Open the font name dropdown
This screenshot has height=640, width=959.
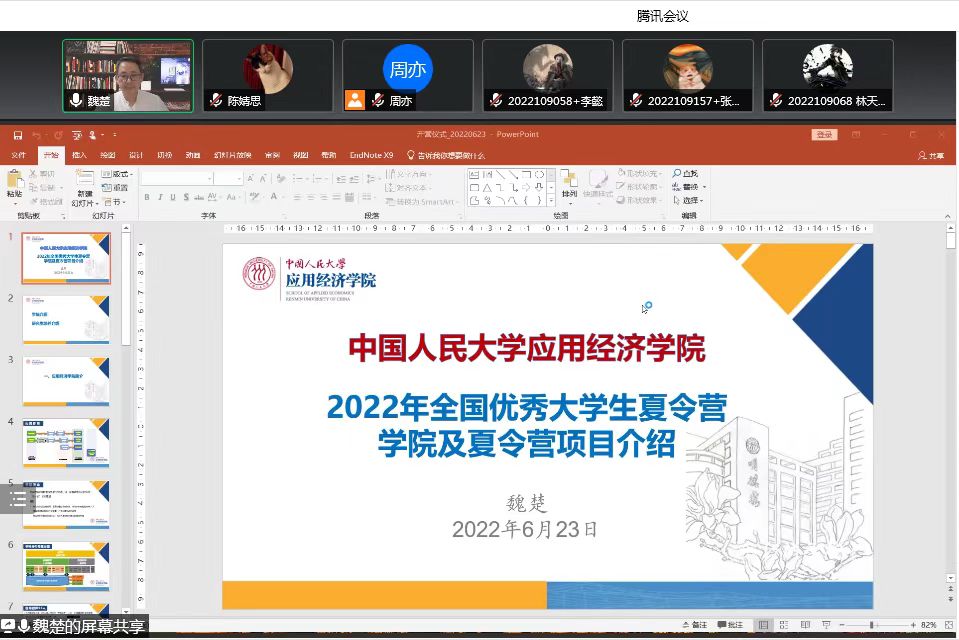[210, 178]
